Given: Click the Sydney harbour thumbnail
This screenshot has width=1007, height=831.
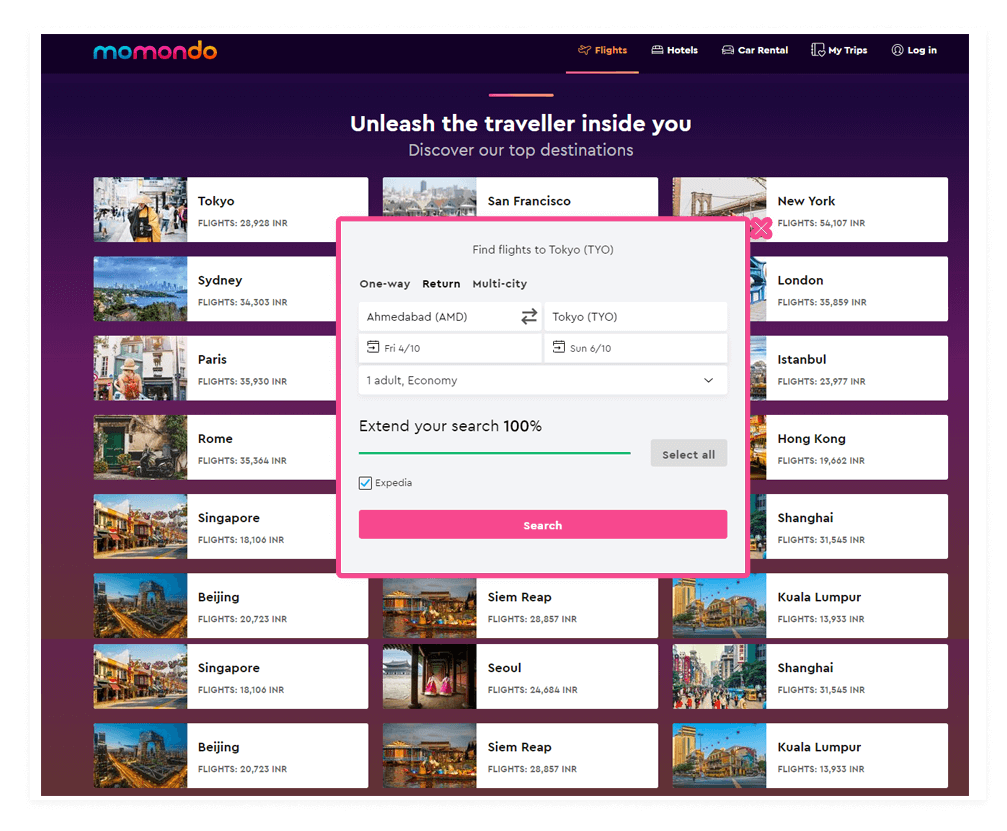Looking at the screenshot, I should 140,289.
